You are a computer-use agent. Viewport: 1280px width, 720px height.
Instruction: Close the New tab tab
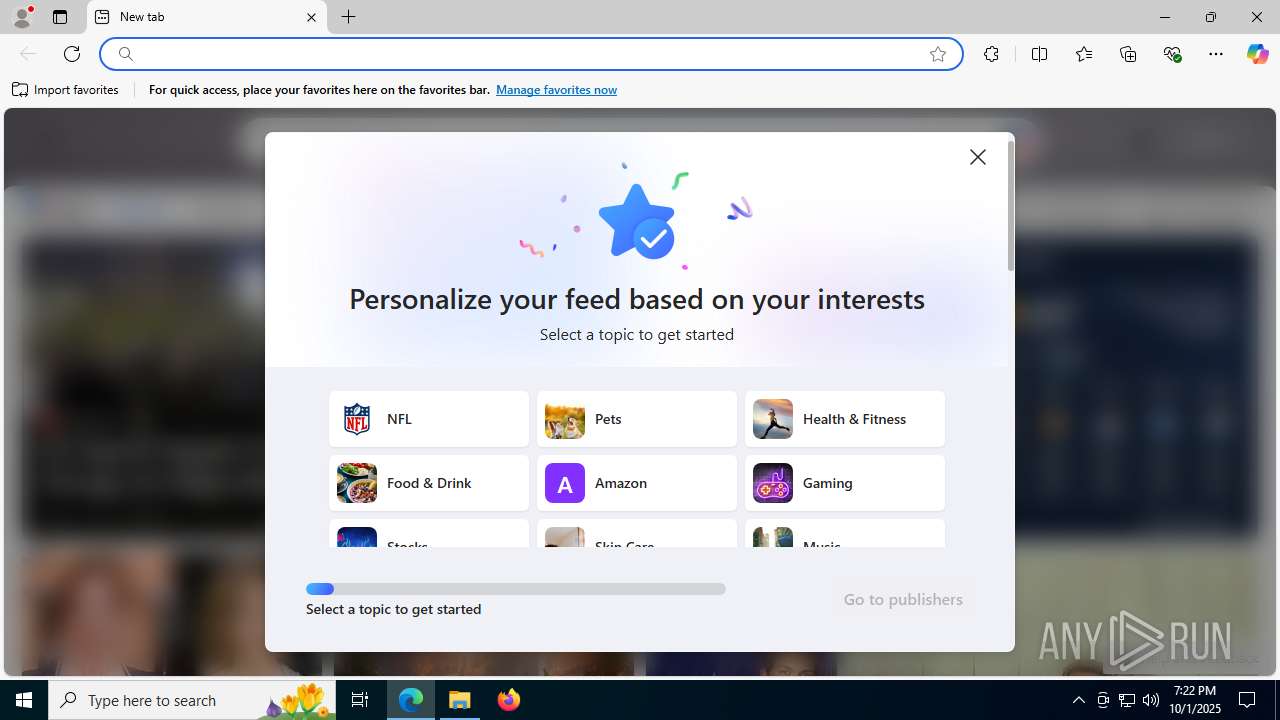pyautogui.click(x=311, y=17)
